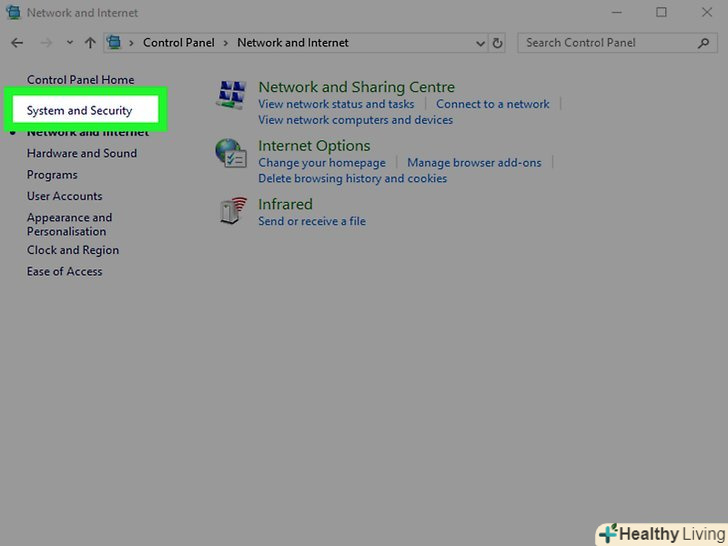Click Send or receive a file
Viewport: 728px width, 546px height.
pyautogui.click(x=312, y=221)
